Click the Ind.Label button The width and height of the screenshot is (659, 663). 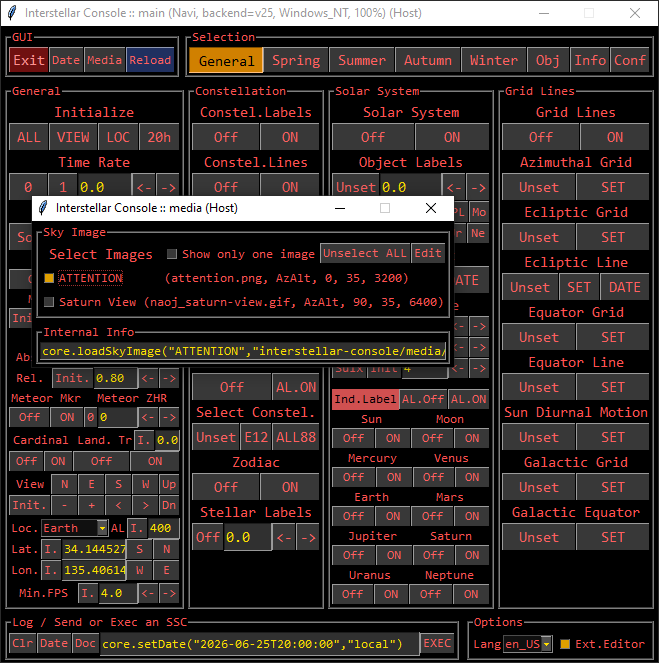click(x=365, y=399)
